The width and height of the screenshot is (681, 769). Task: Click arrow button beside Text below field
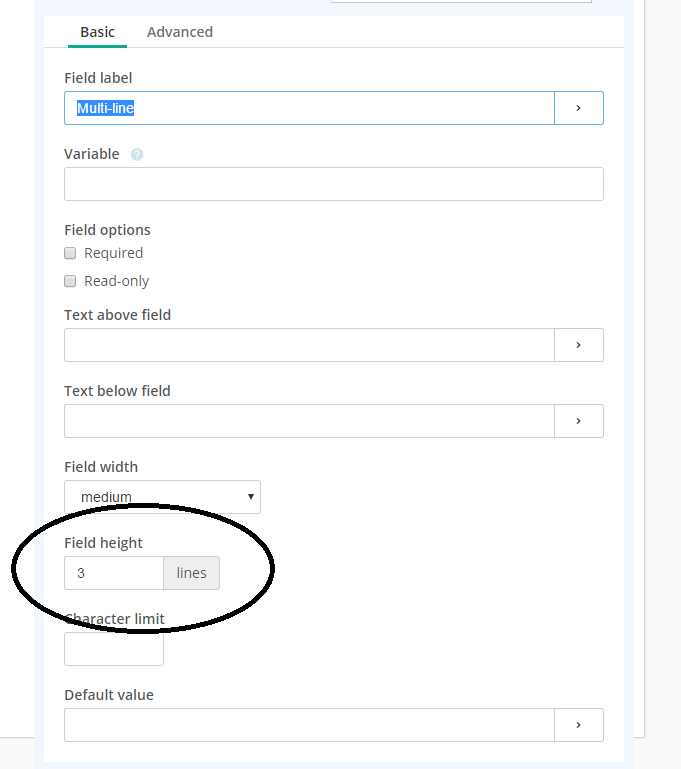(579, 421)
